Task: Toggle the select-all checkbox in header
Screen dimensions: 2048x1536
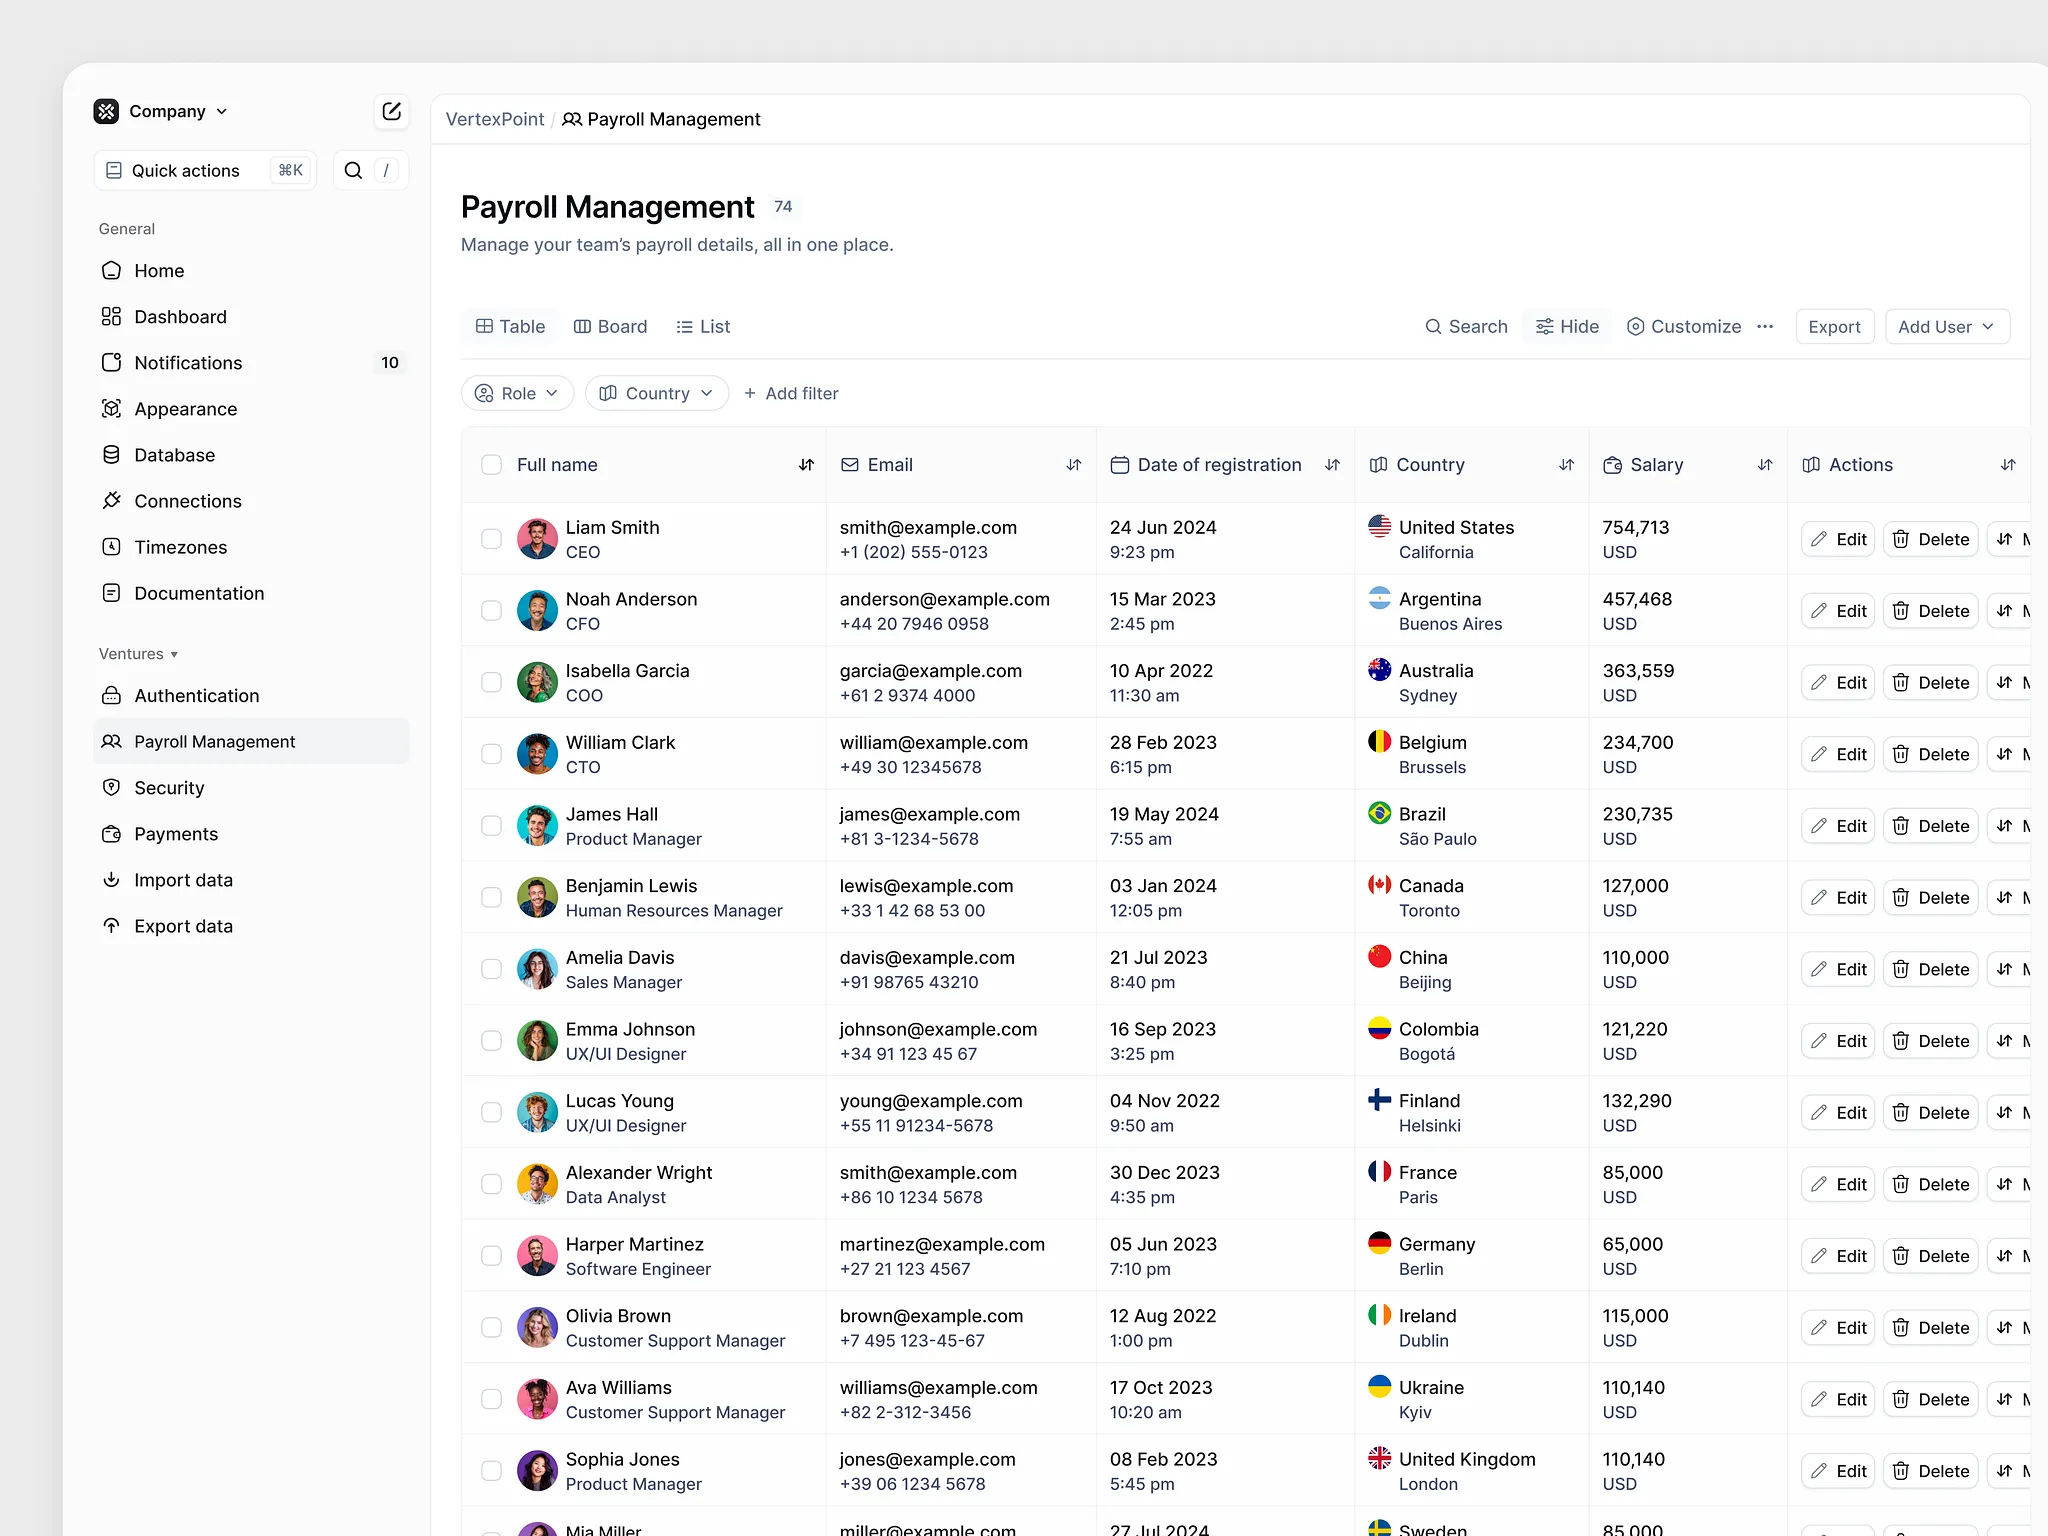Action: [491, 465]
